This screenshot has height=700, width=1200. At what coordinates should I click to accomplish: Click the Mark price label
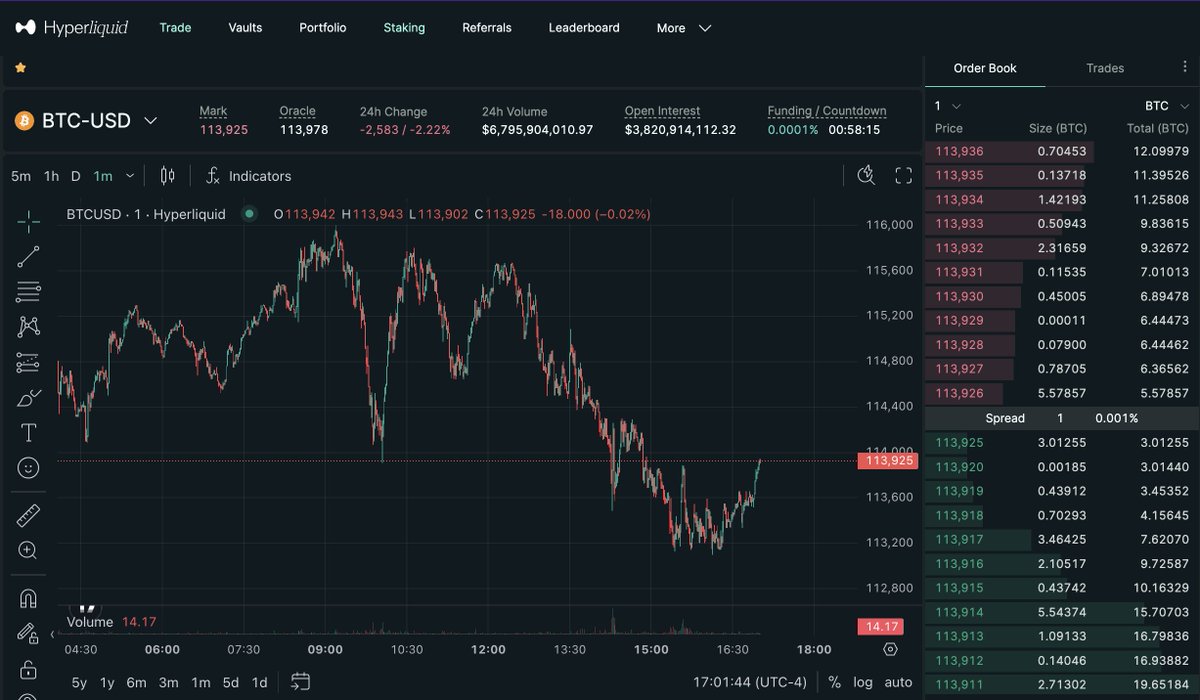pos(213,111)
